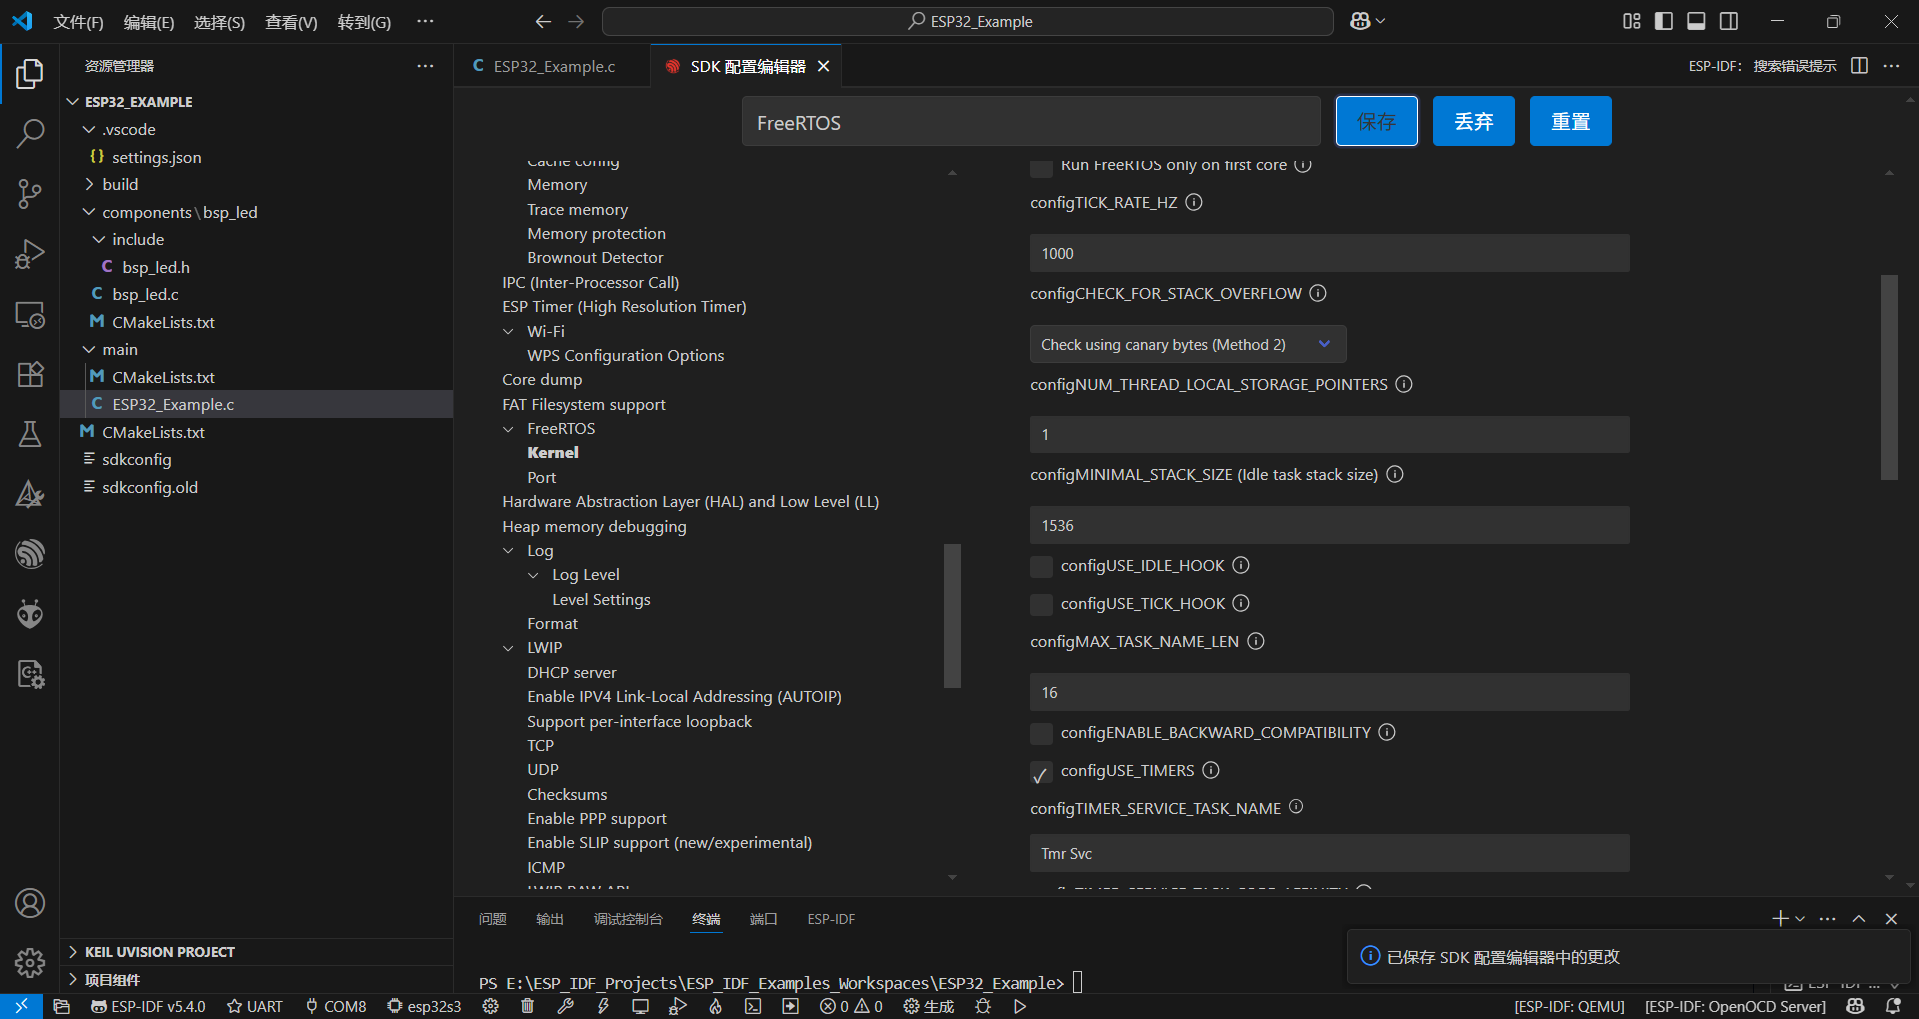1919x1019 pixels.
Task: Click the 保存 button
Action: 1376,121
